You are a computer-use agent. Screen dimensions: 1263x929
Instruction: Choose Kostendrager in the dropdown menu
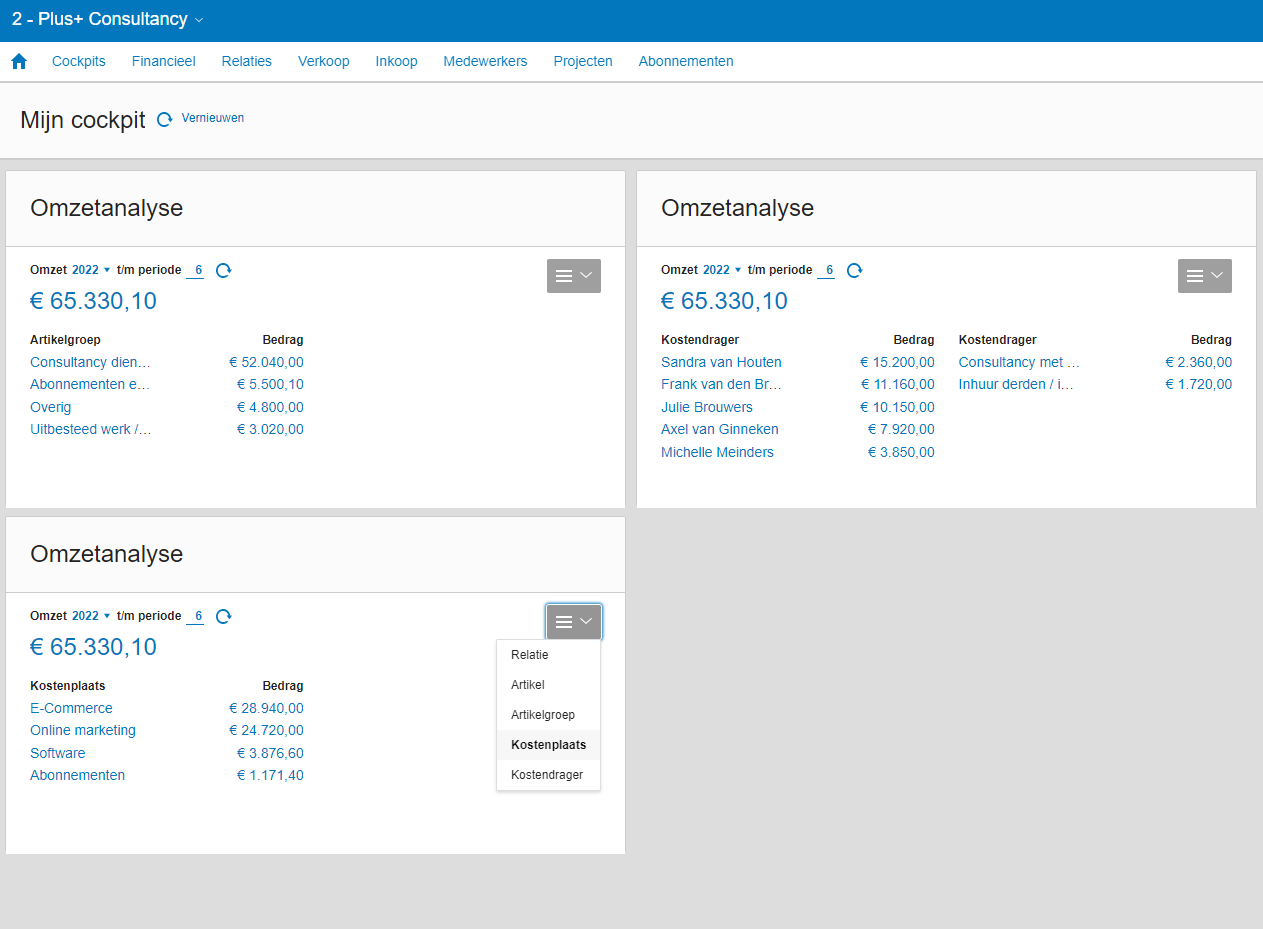(547, 775)
